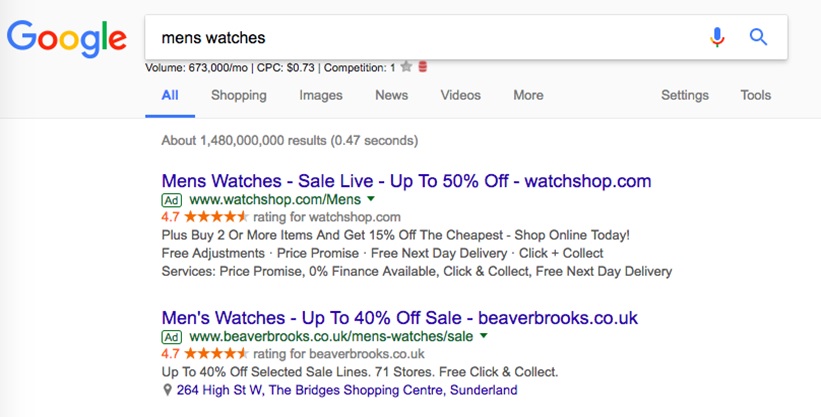Open the Videos results tab
821x417 pixels.
pos(461,95)
